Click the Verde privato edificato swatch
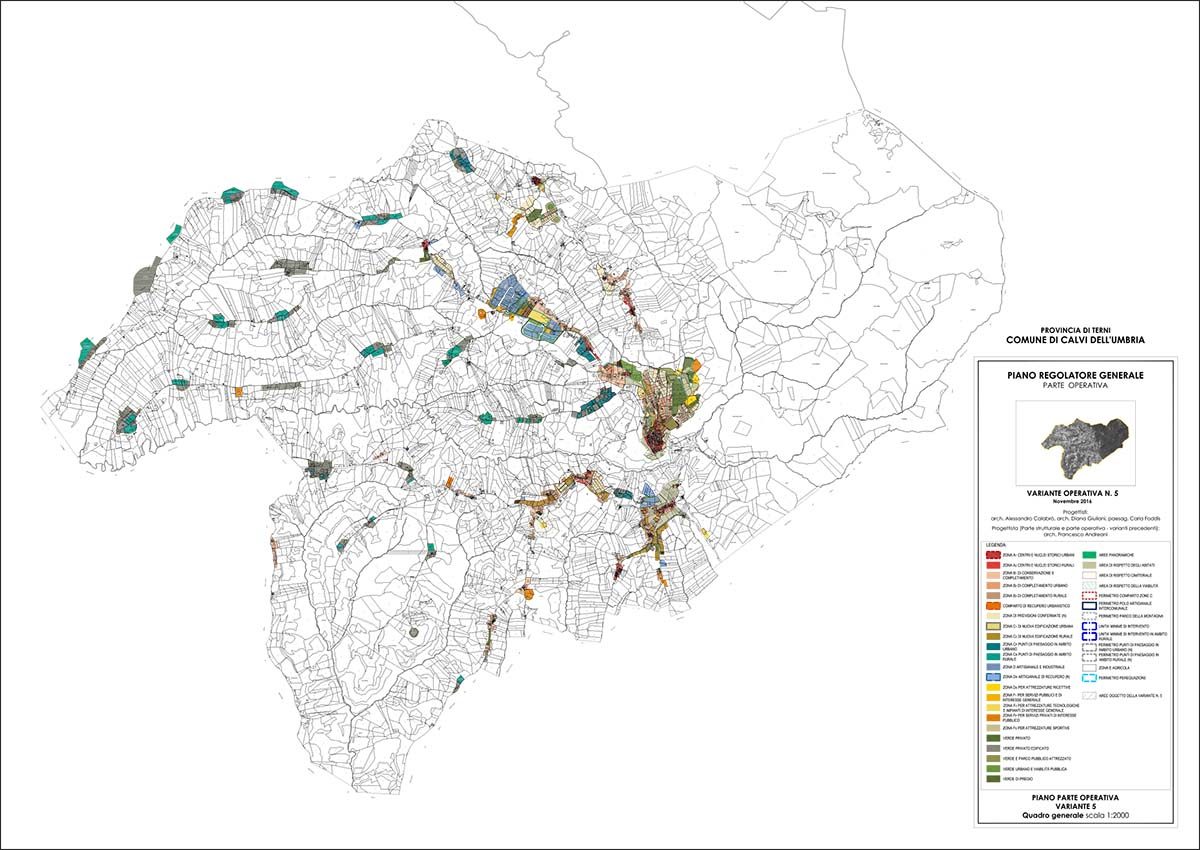The width and height of the screenshot is (1200, 850). (993, 748)
